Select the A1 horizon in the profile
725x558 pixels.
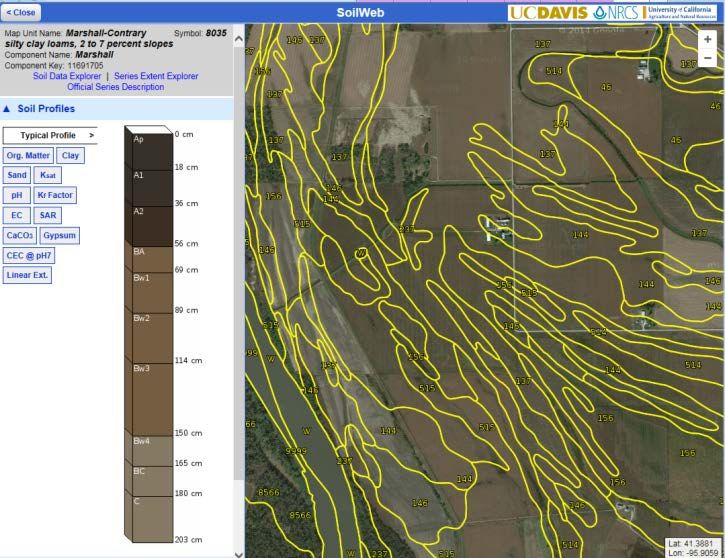pos(152,188)
